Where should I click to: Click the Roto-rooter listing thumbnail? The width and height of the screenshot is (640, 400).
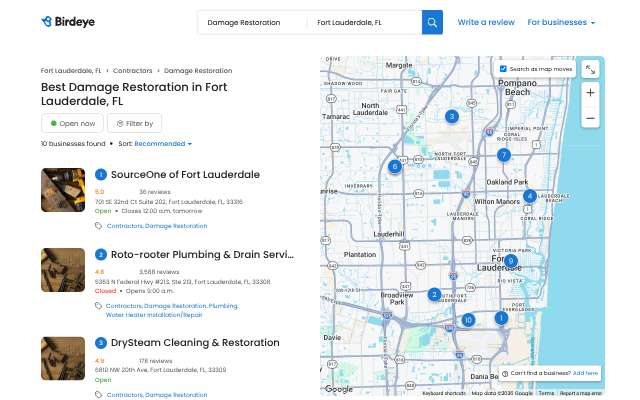[63, 270]
